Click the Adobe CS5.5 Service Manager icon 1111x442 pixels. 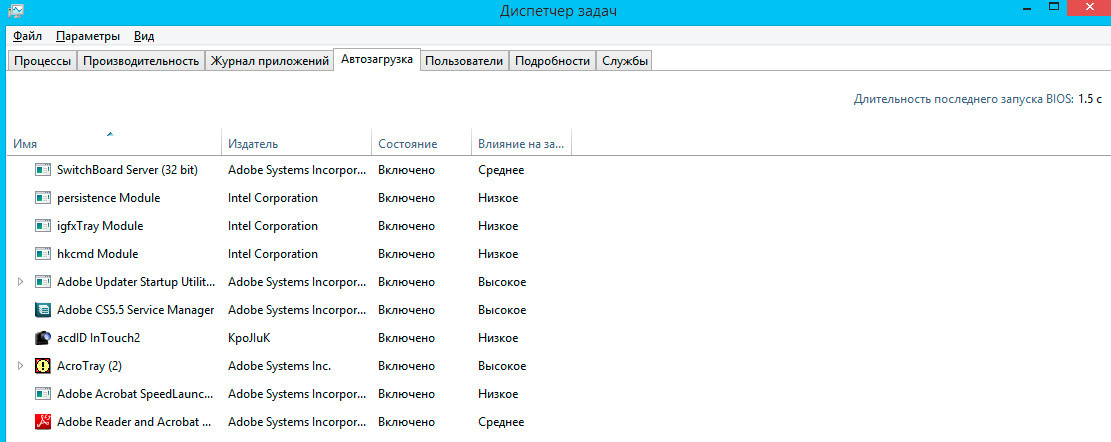click(43, 310)
